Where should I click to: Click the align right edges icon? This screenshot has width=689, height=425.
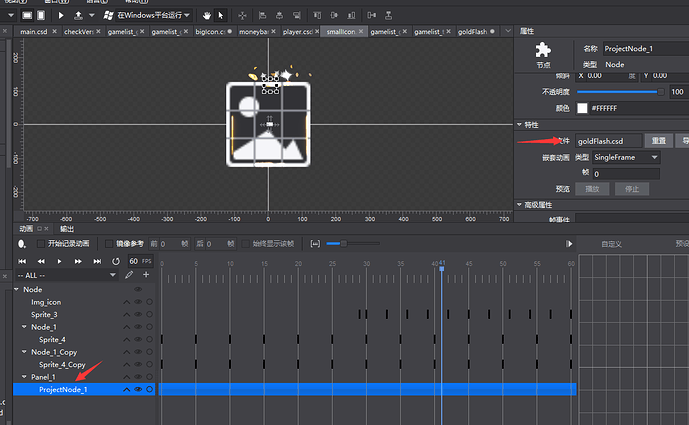coord(297,15)
